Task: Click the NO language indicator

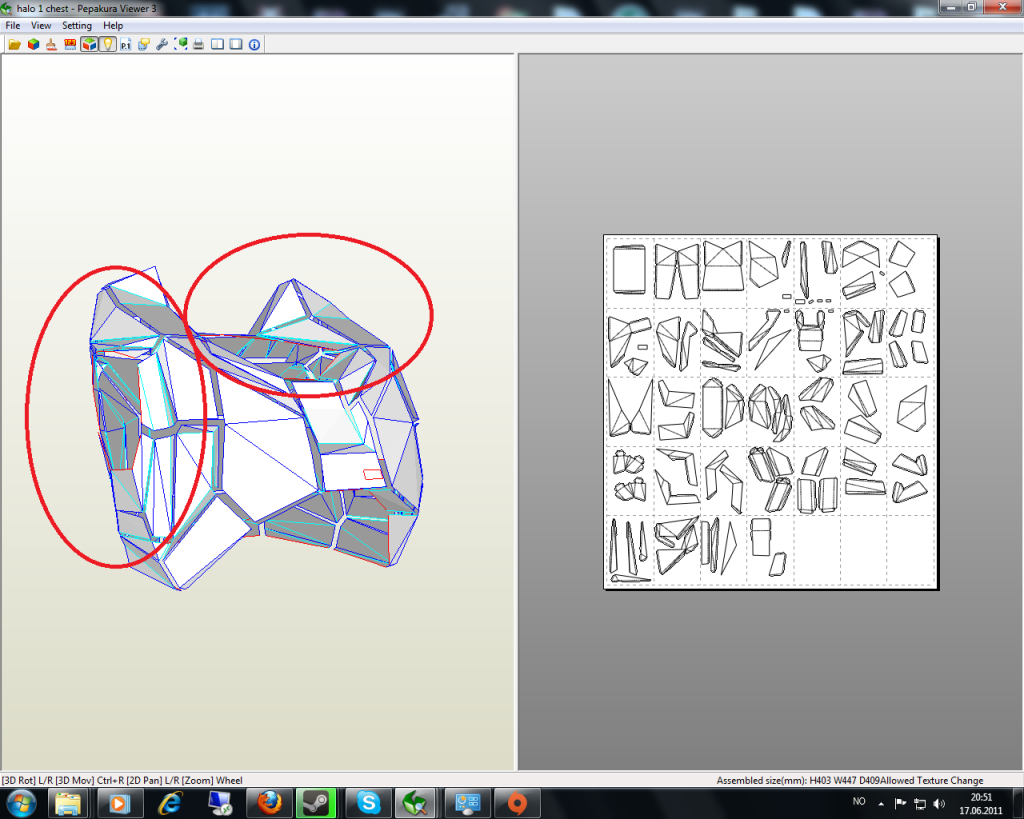Action: tap(859, 801)
